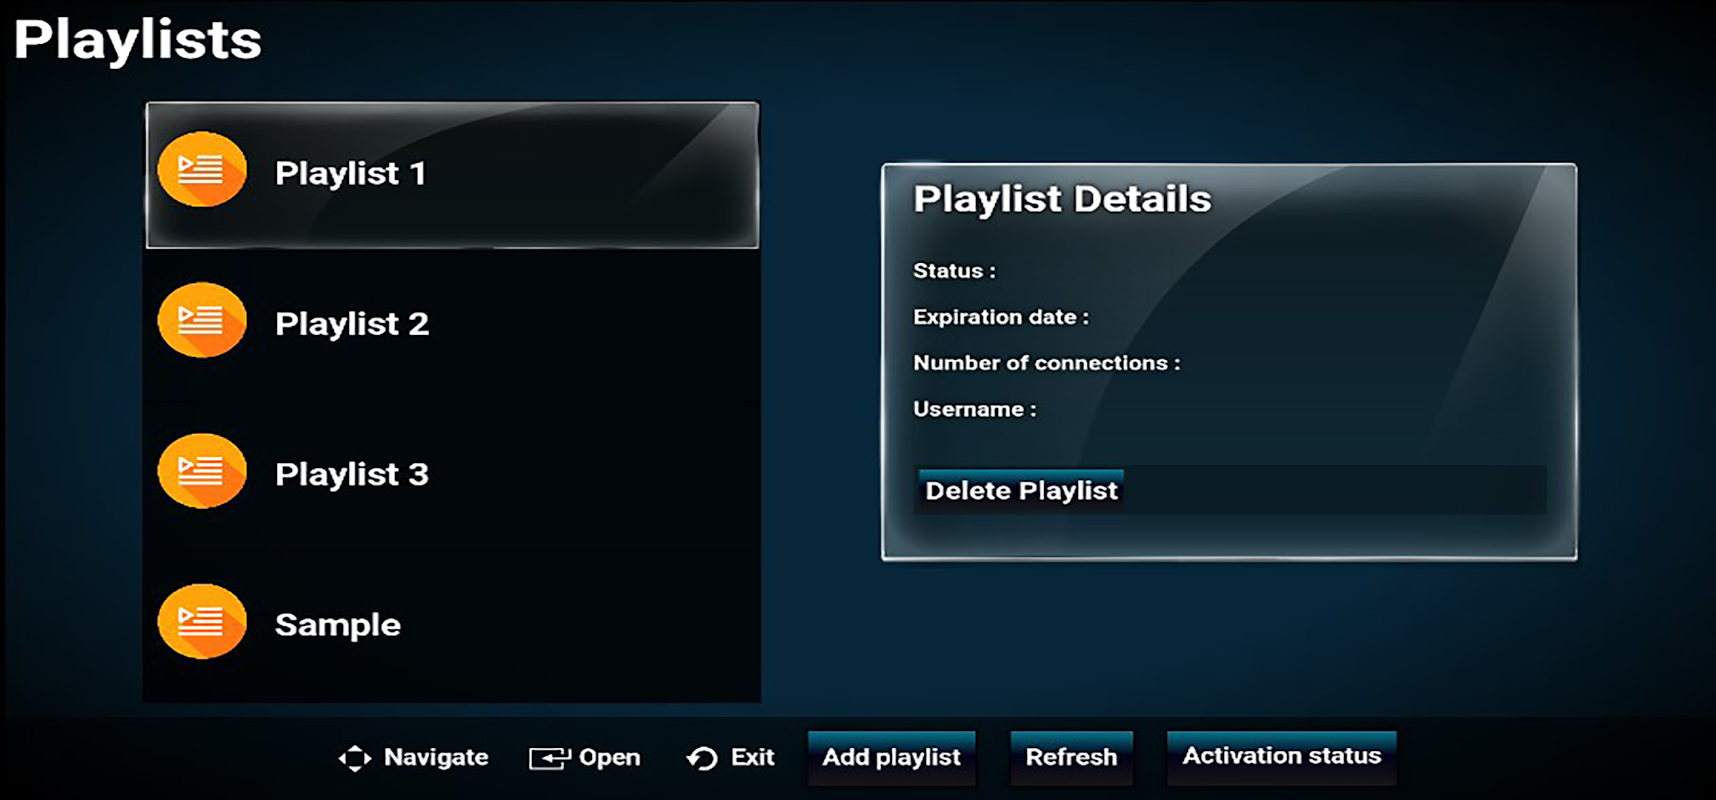Click the orange playlist icon beside Playlist 1
The height and width of the screenshot is (800, 1716).
point(202,170)
